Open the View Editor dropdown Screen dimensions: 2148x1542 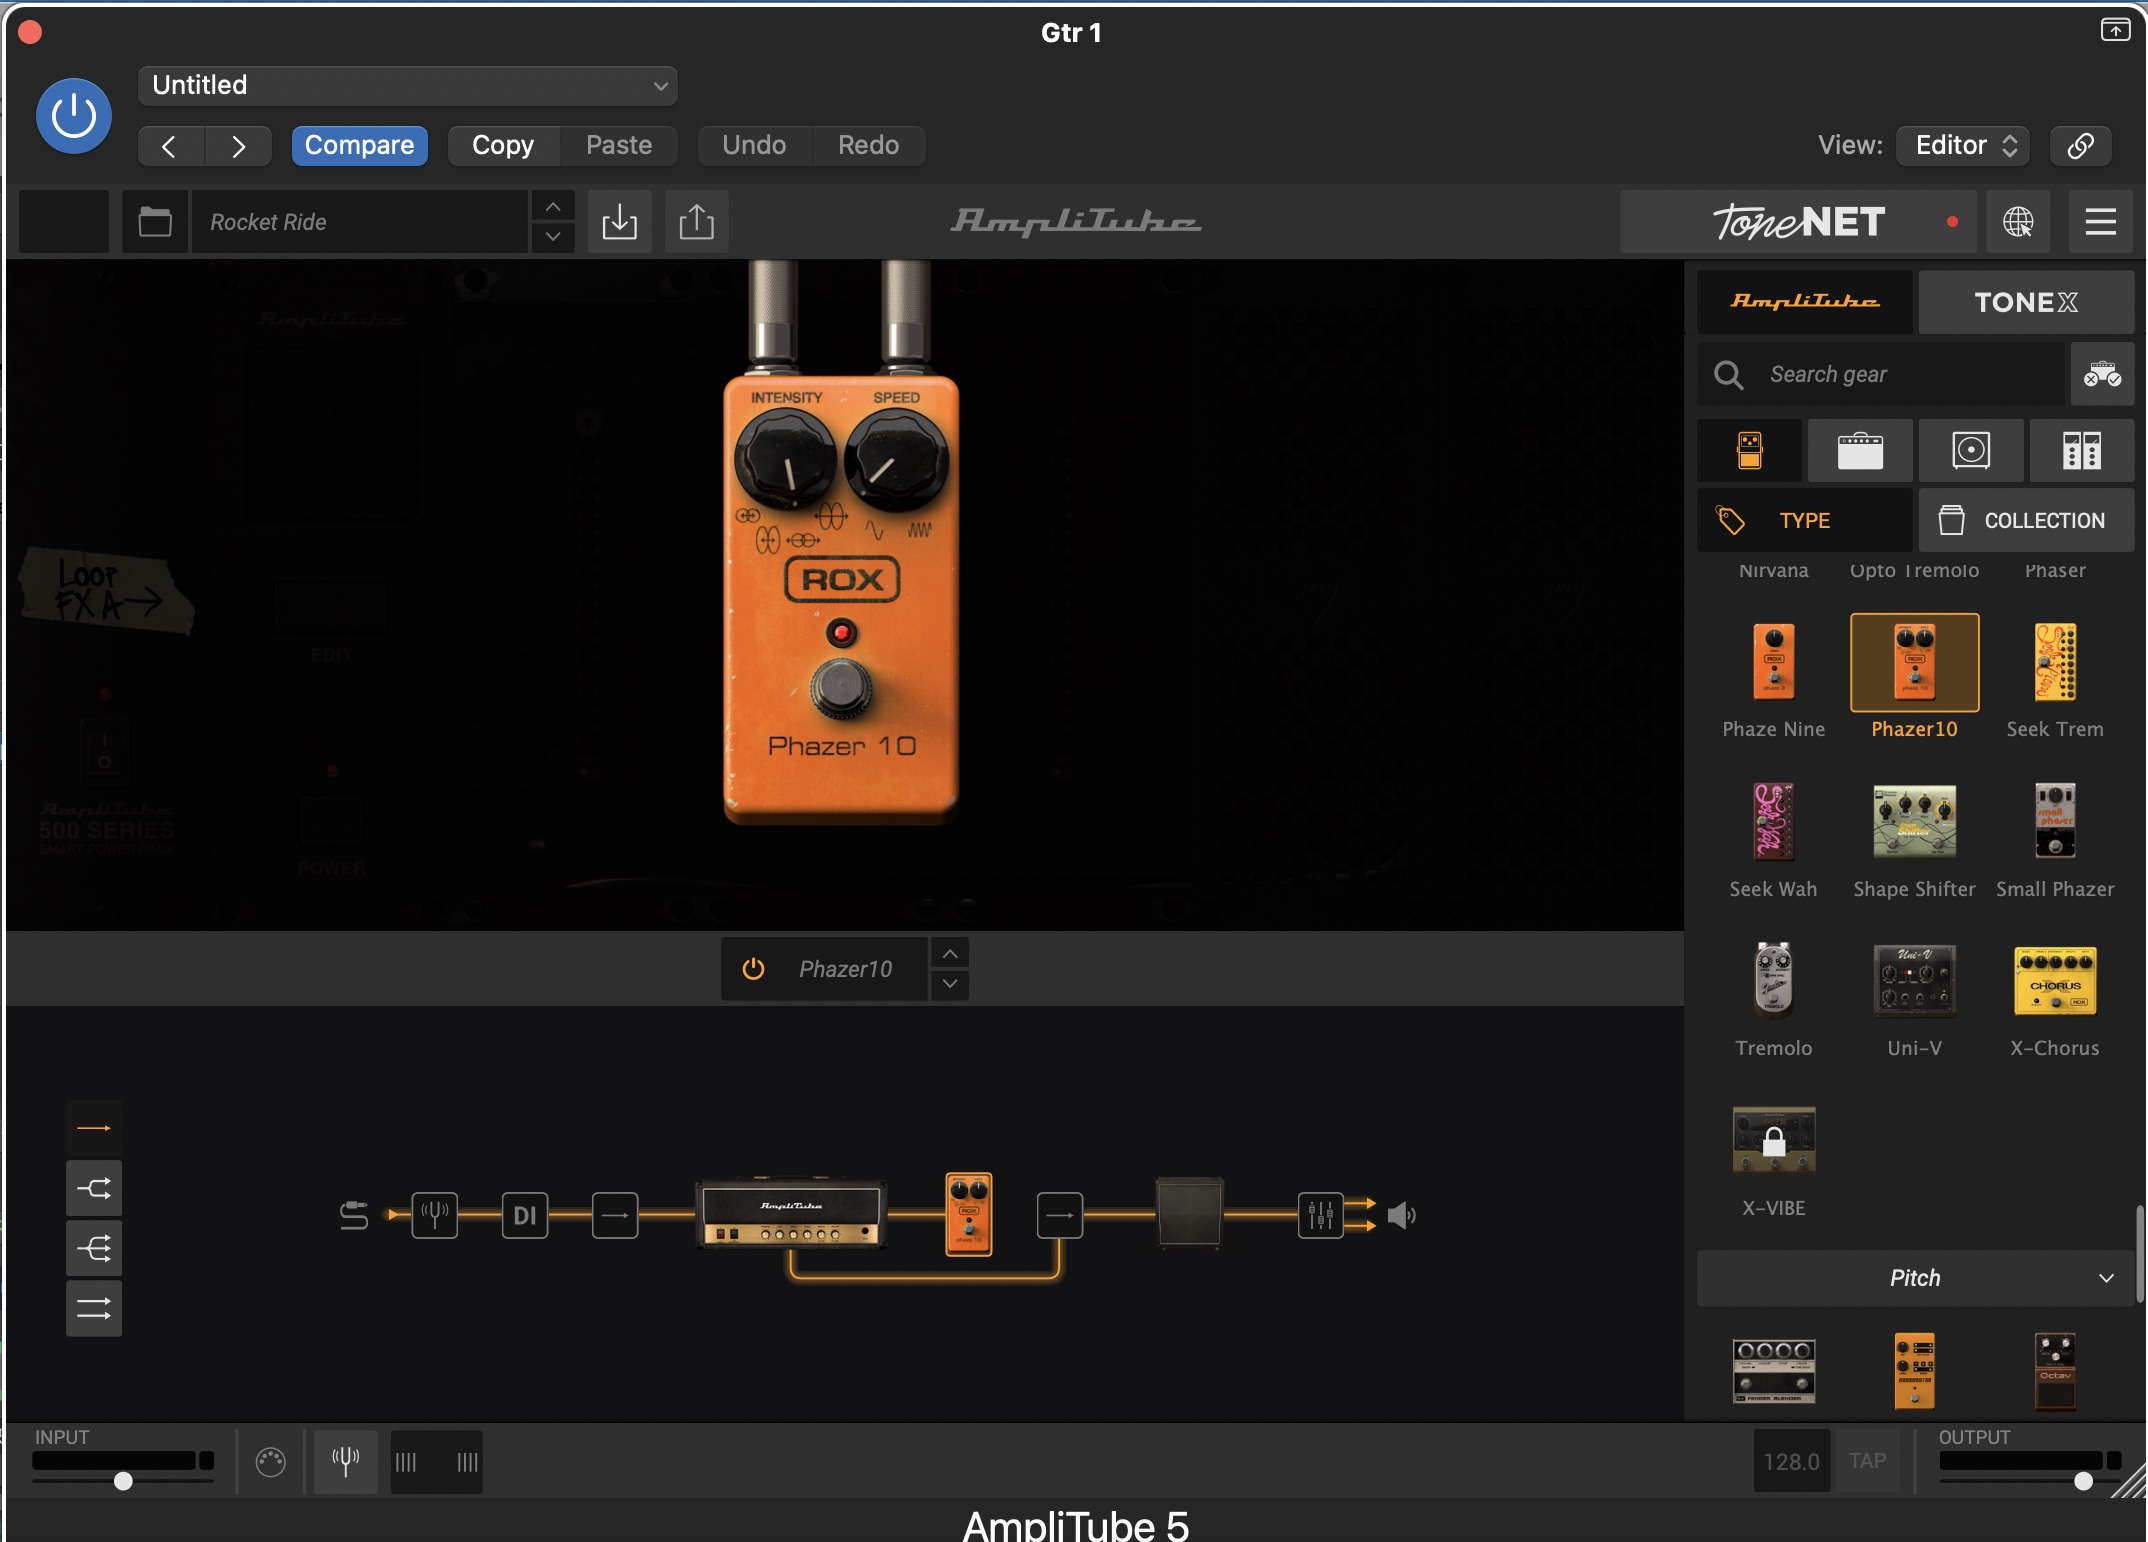pyautogui.click(x=1964, y=145)
